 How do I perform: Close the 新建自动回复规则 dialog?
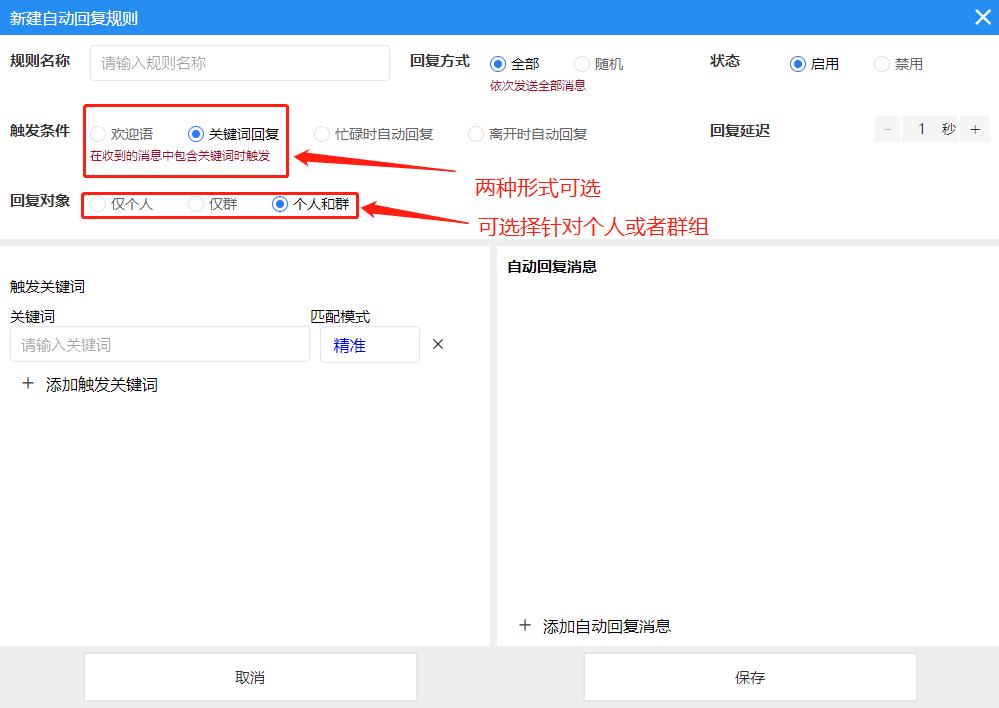[983, 16]
